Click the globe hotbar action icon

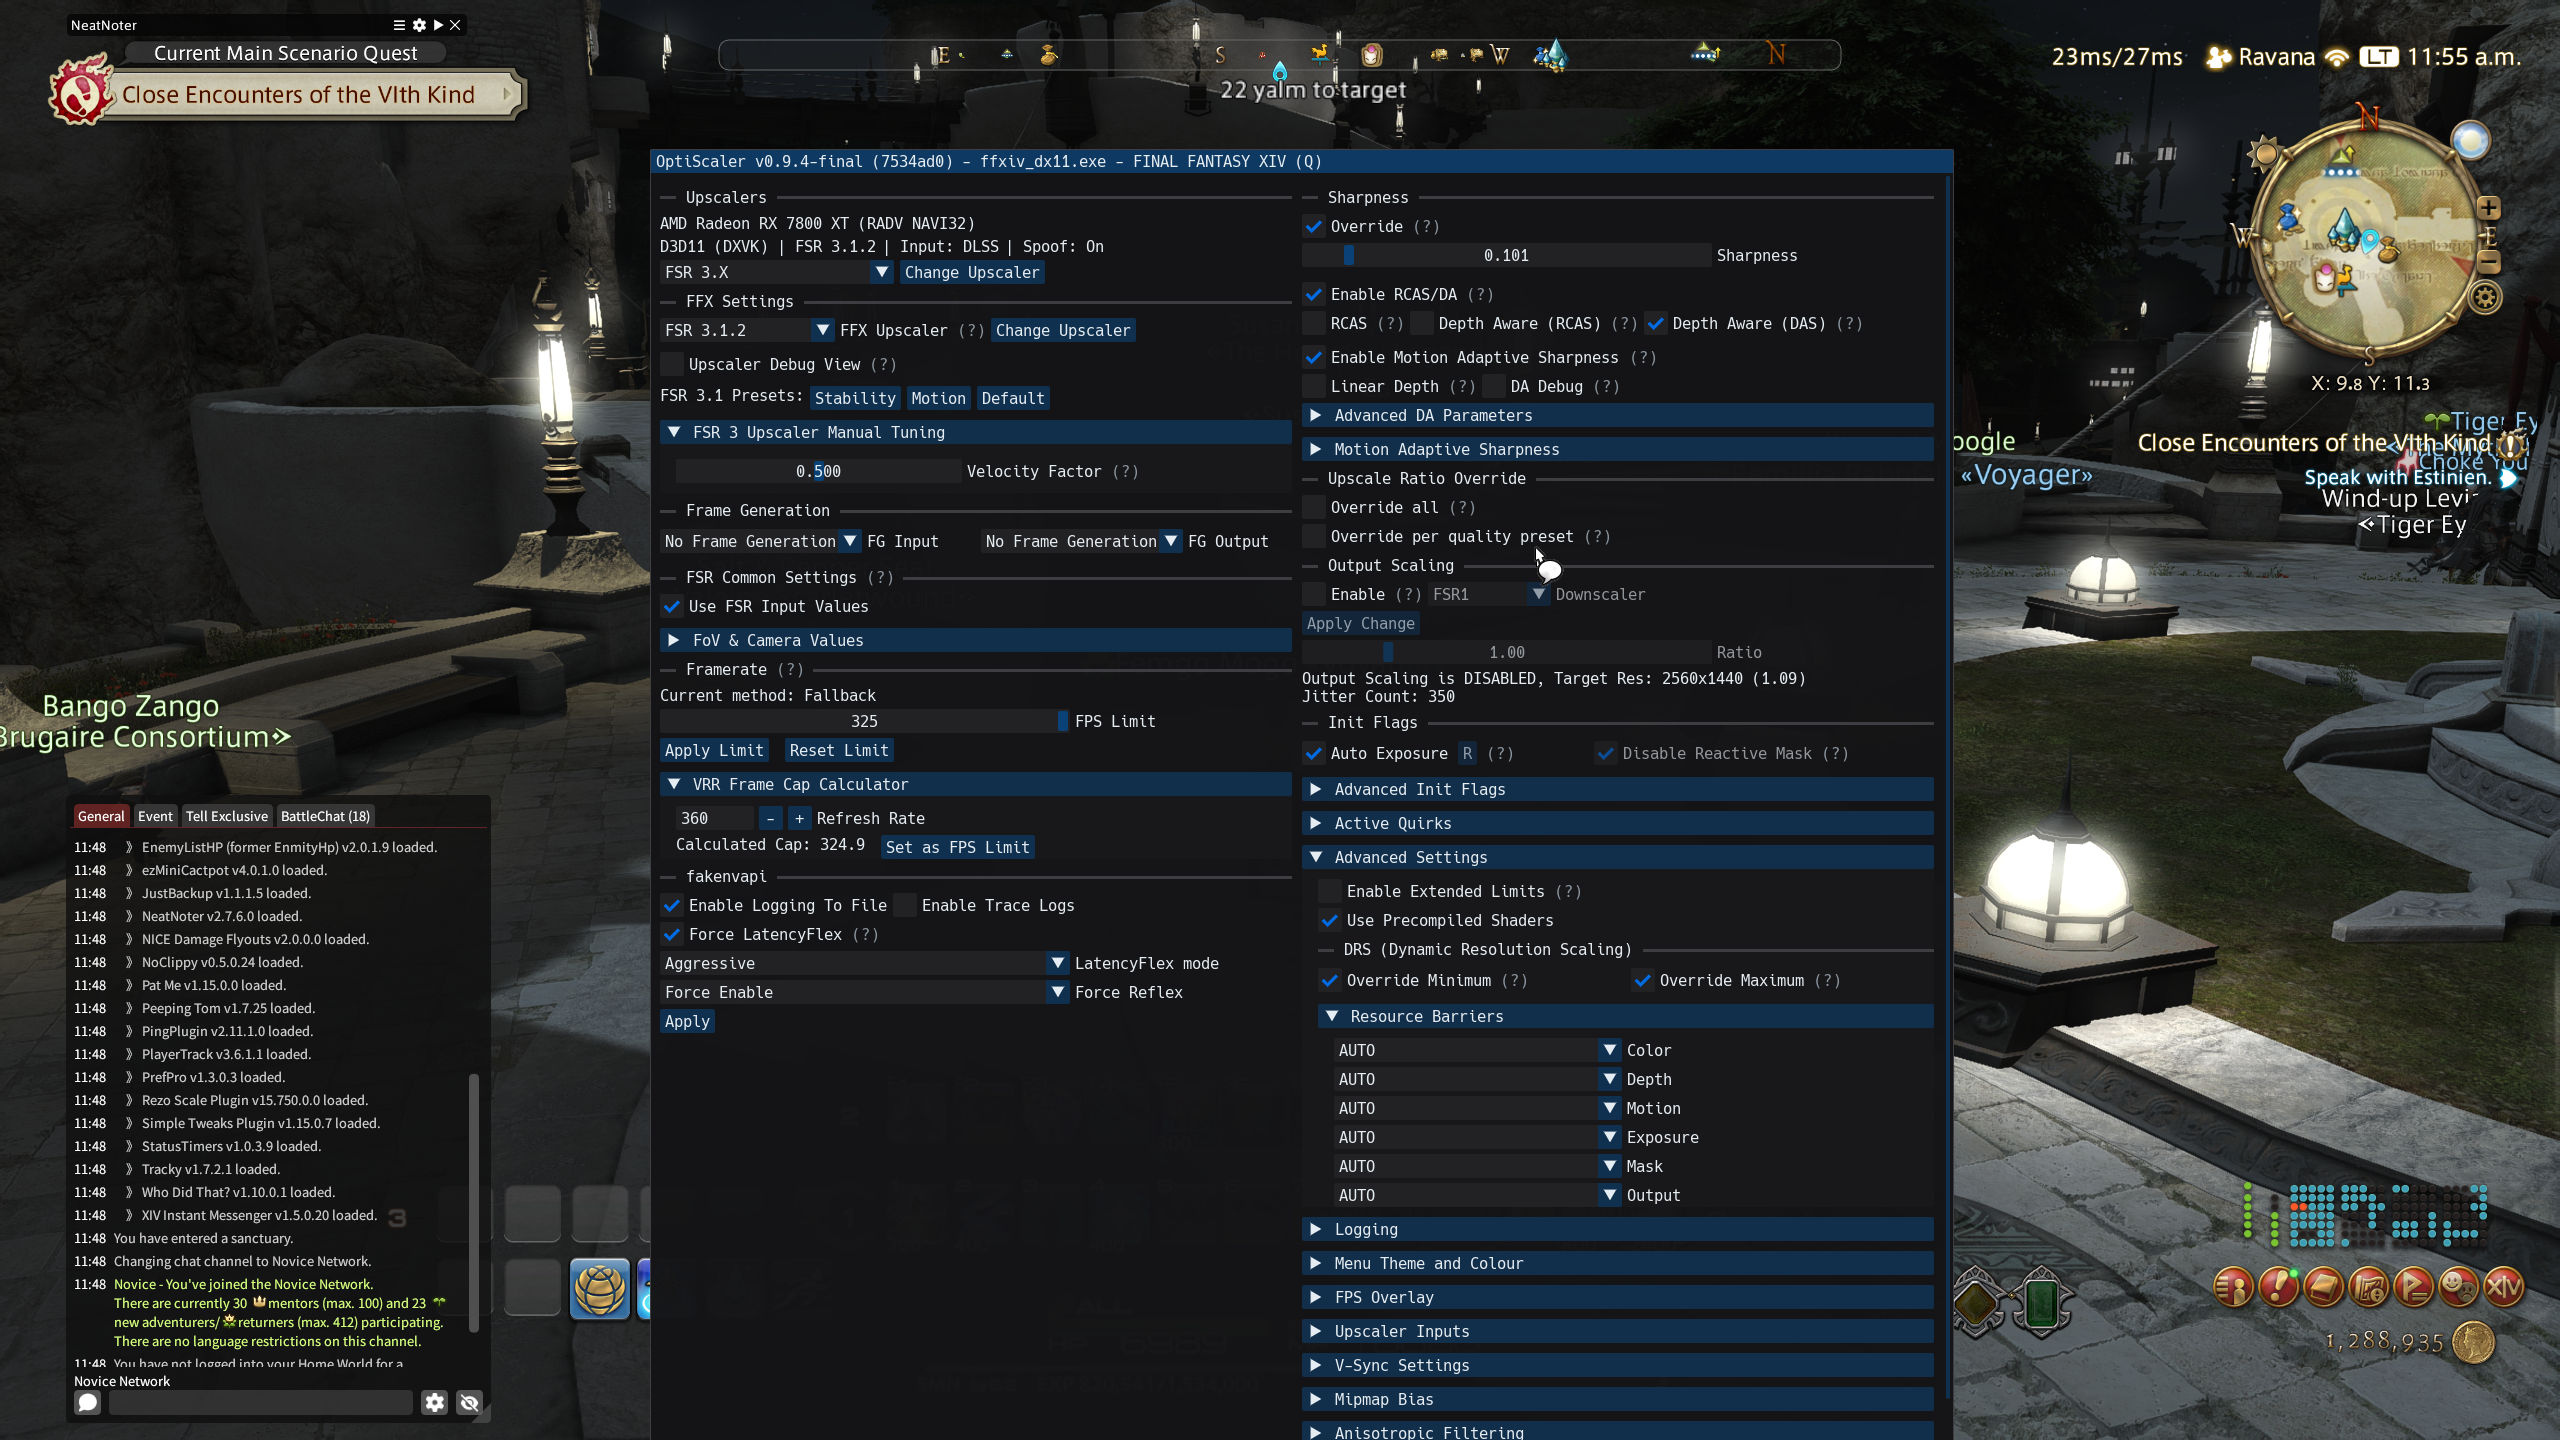(x=600, y=1289)
